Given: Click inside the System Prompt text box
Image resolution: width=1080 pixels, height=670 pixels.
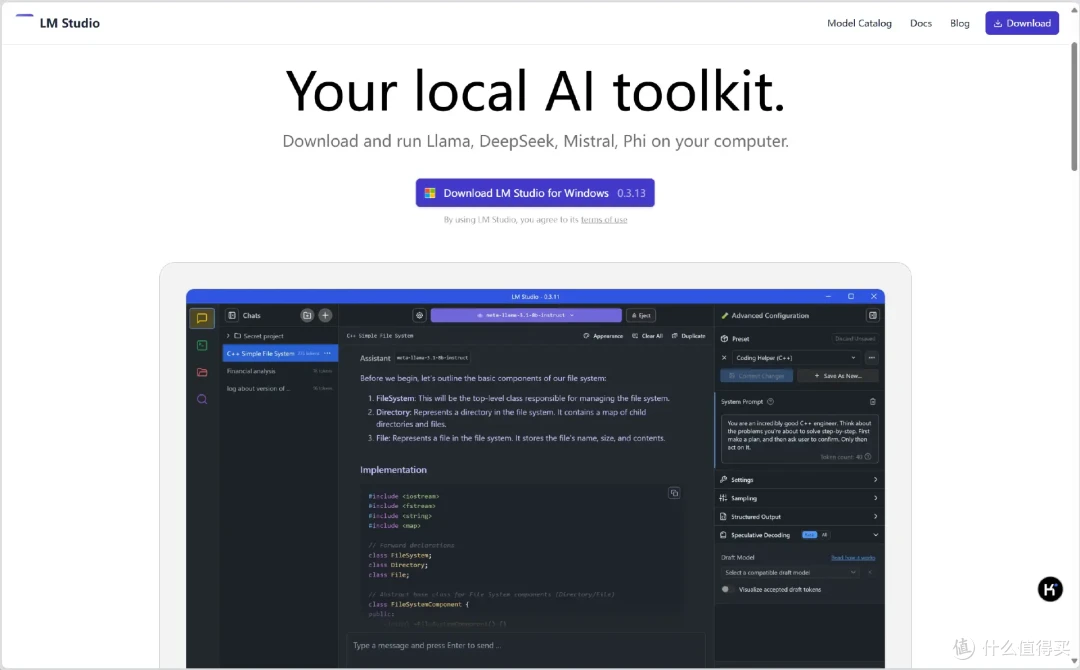Looking at the screenshot, I should coord(799,439).
